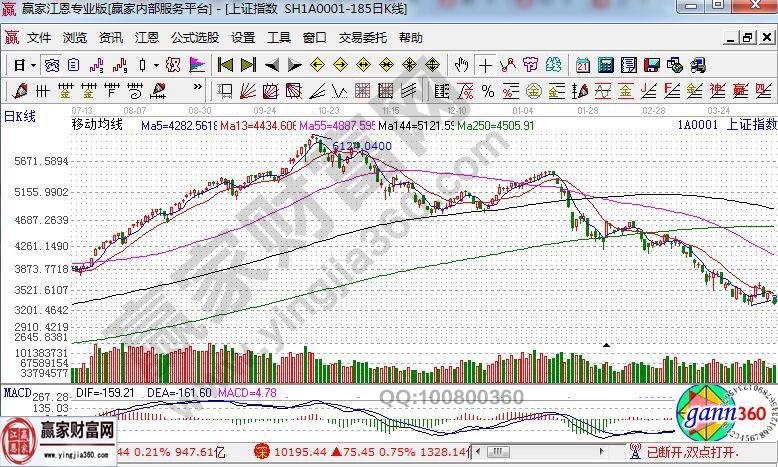Viewport: 778px width, 467px height.
Task: Select the crosshair cursor tool
Action: pyautogui.click(x=485, y=65)
